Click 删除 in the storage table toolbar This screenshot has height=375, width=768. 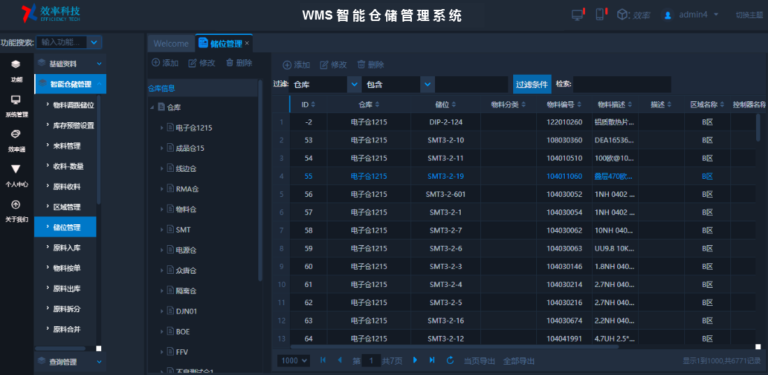pos(370,65)
